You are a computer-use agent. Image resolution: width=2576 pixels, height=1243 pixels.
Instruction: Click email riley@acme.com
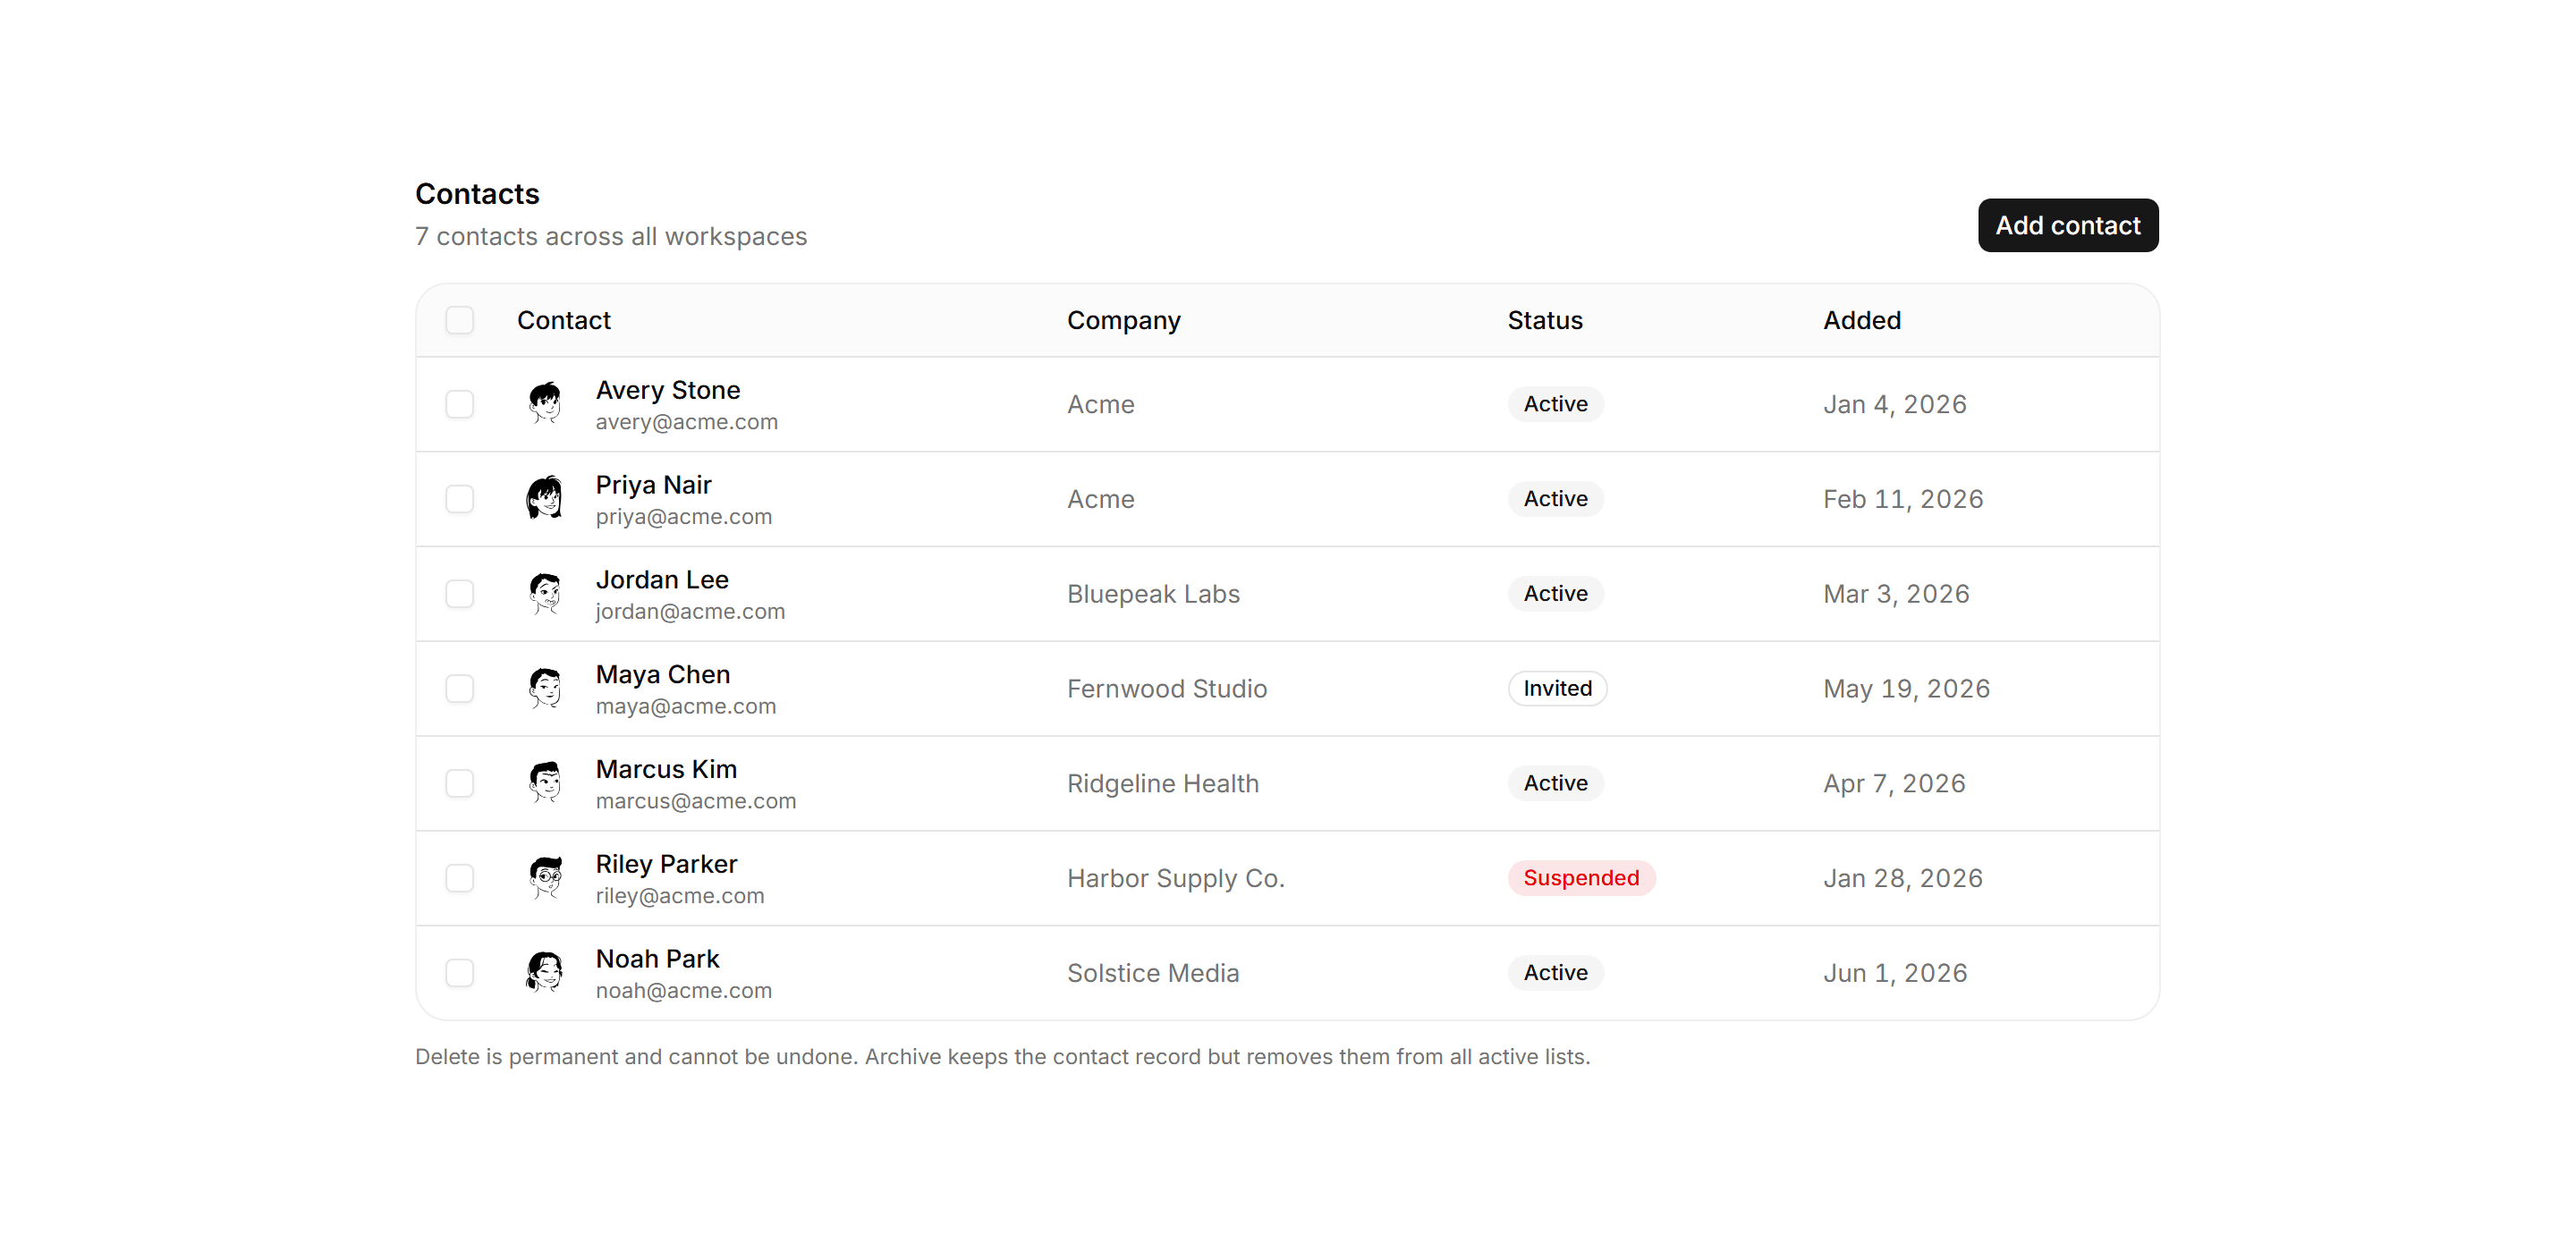pyautogui.click(x=680, y=896)
